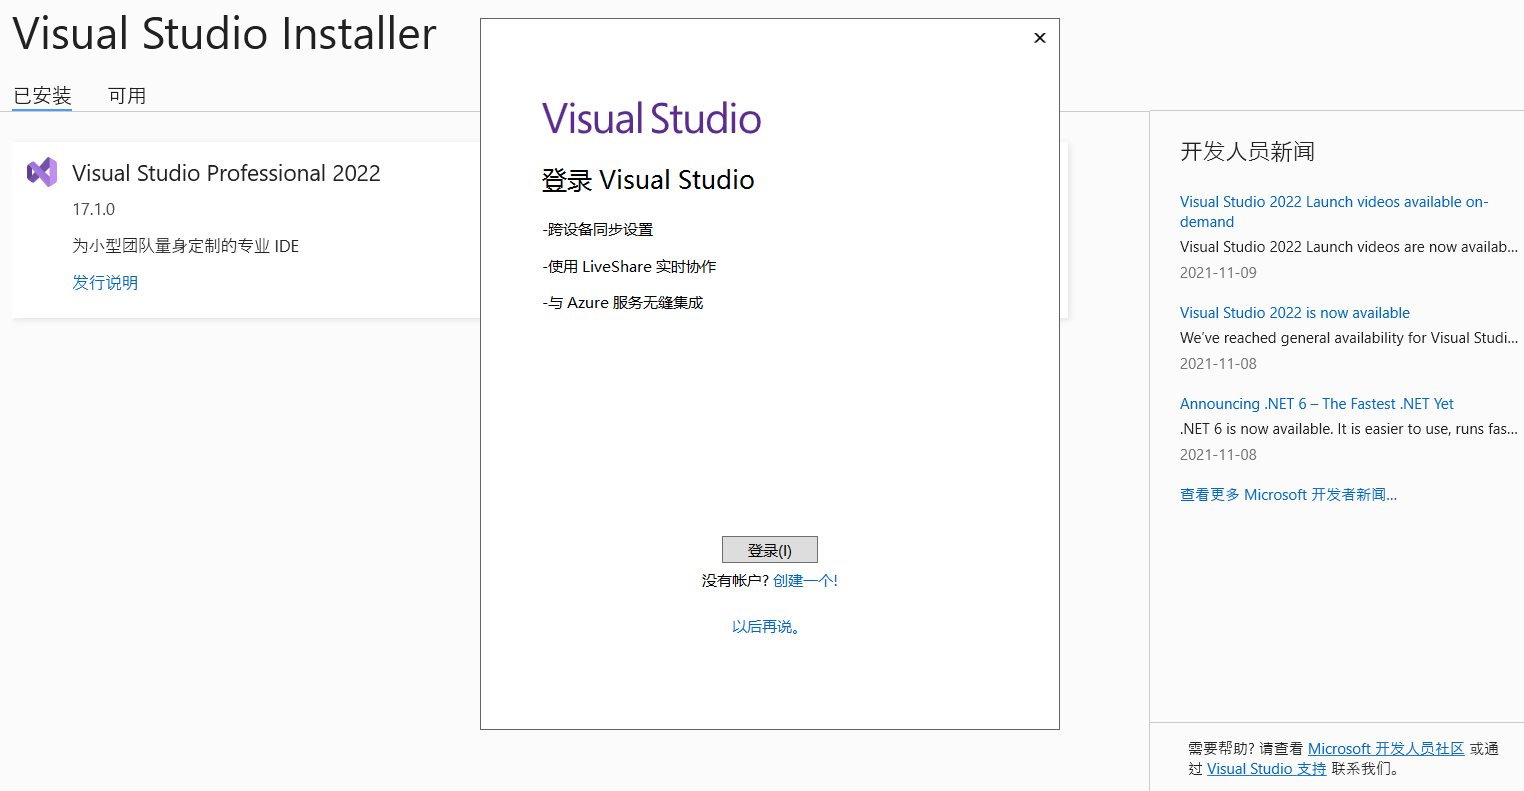Switch to the 可用 tab
This screenshot has width=1524, height=791.
127,95
